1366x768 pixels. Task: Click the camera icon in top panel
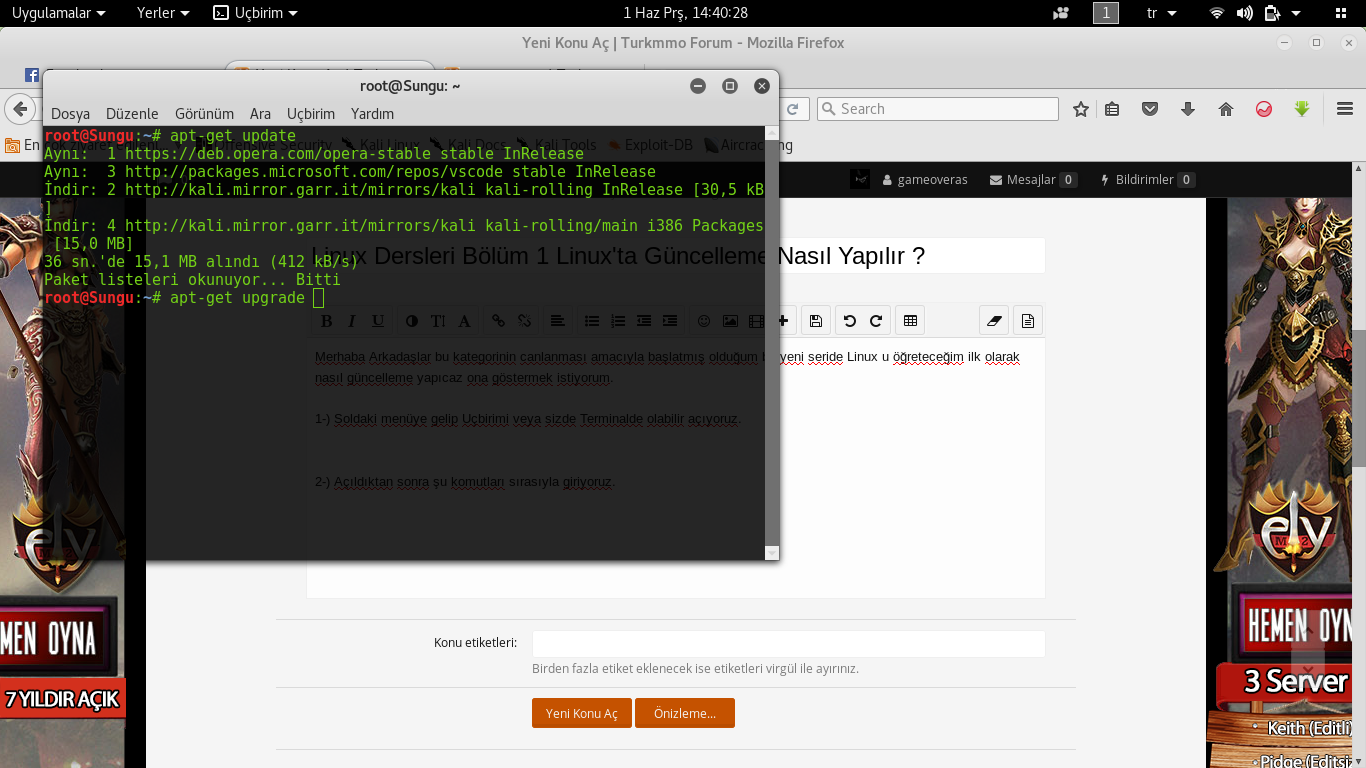tap(1061, 13)
